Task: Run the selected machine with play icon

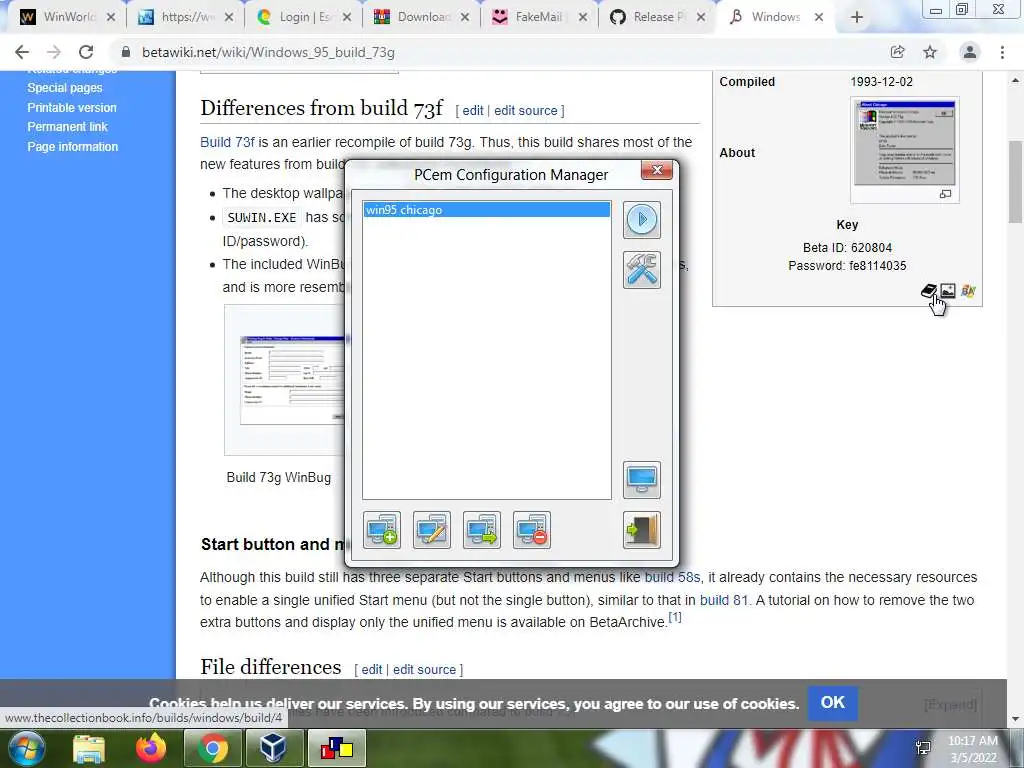Action: coord(641,219)
